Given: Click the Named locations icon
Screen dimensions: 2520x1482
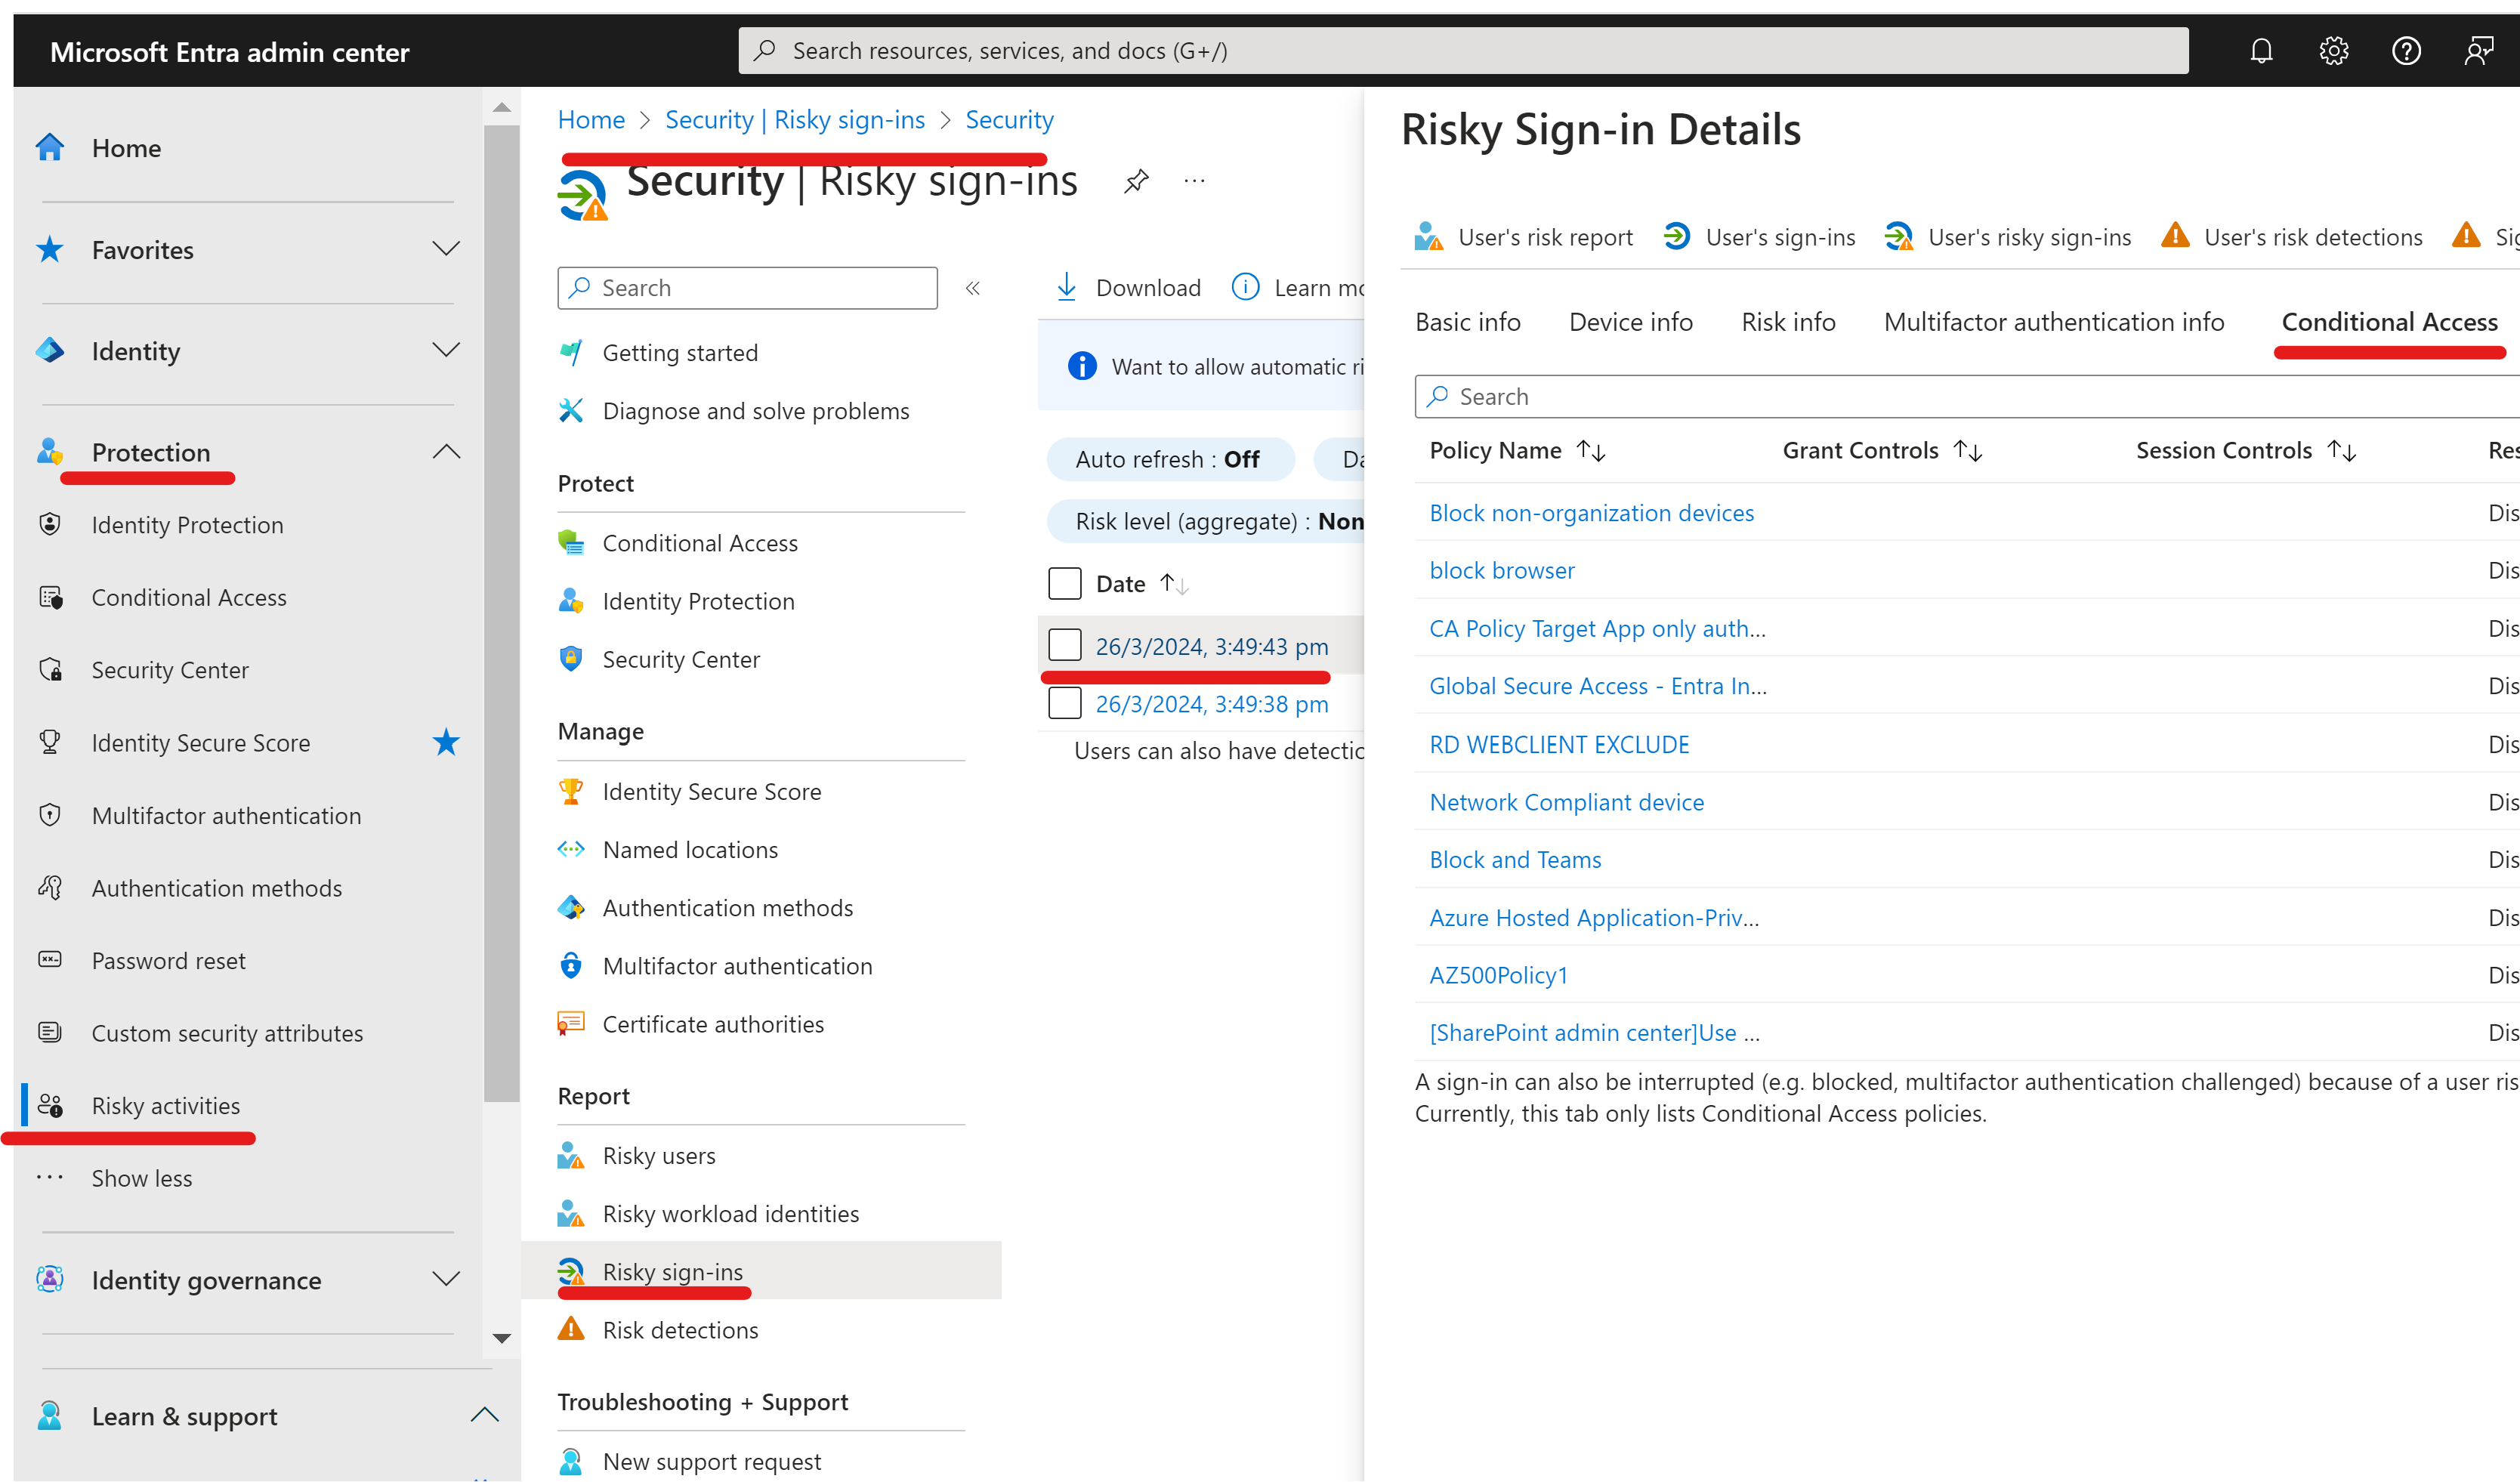Looking at the screenshot, I should pyautogui.click(x=571, y=849).
